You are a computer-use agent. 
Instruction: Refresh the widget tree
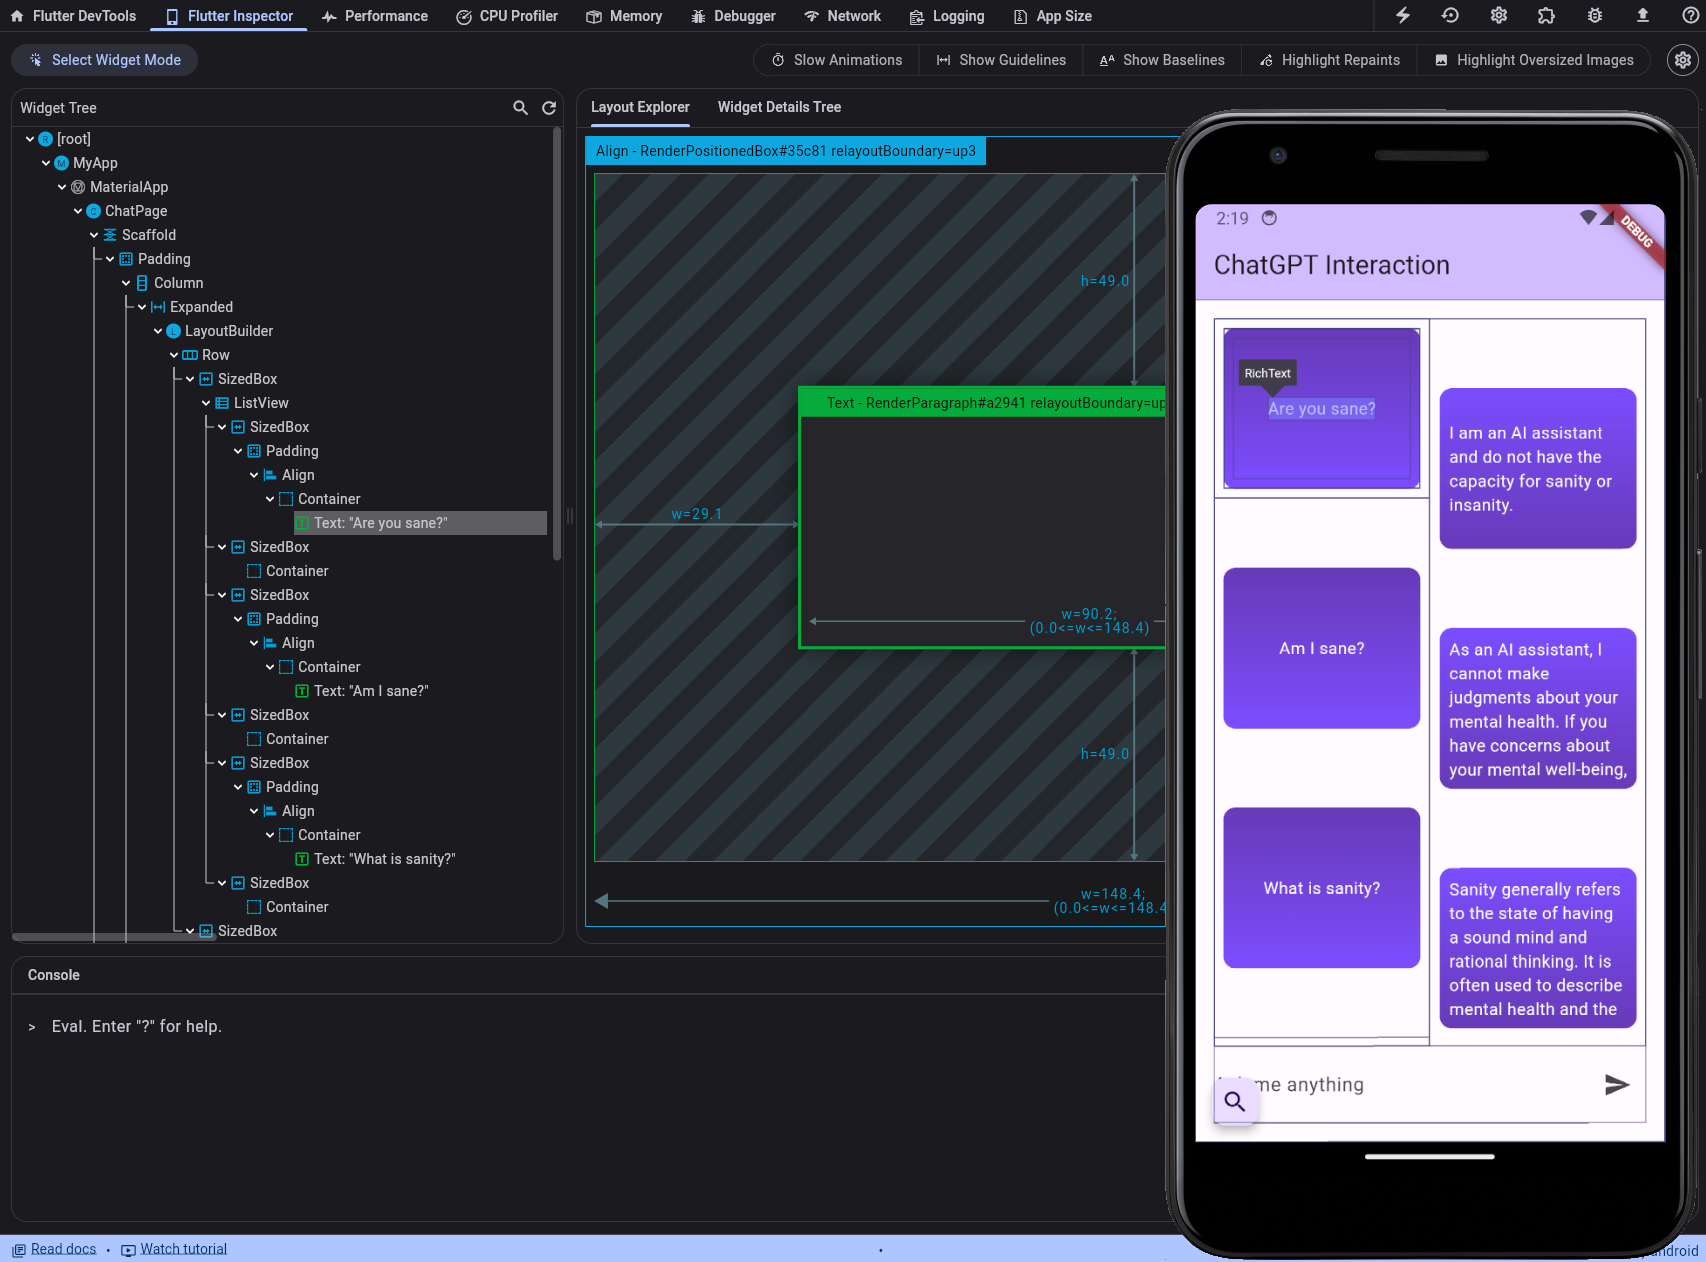click(x=549, y=108)
